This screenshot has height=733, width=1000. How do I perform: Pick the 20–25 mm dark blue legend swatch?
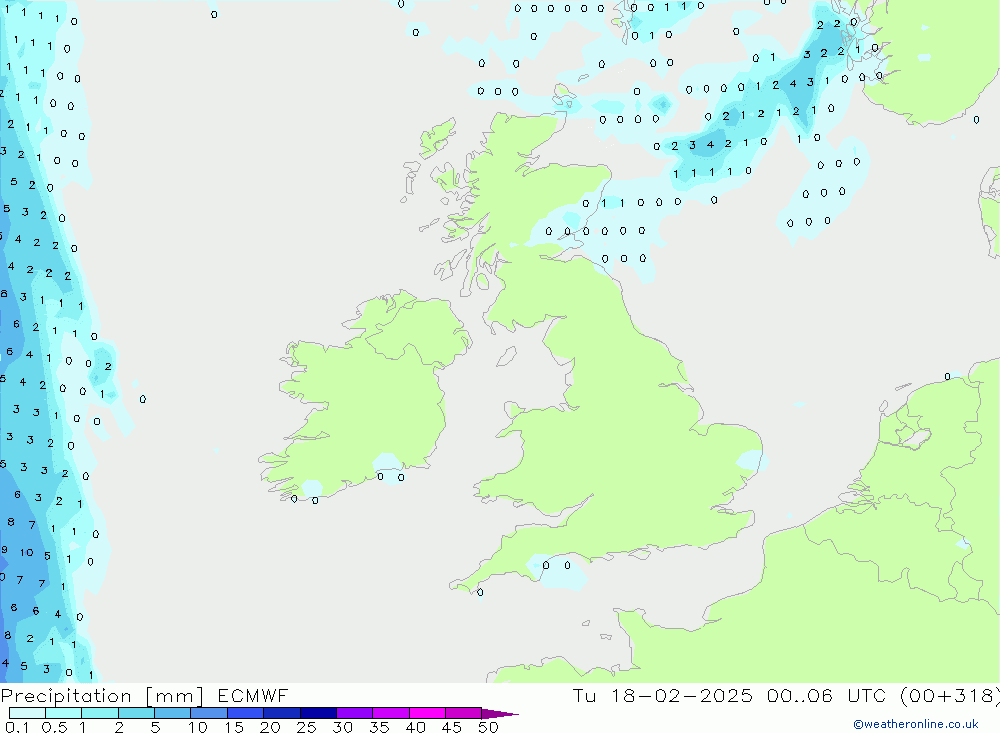[281, 713]
